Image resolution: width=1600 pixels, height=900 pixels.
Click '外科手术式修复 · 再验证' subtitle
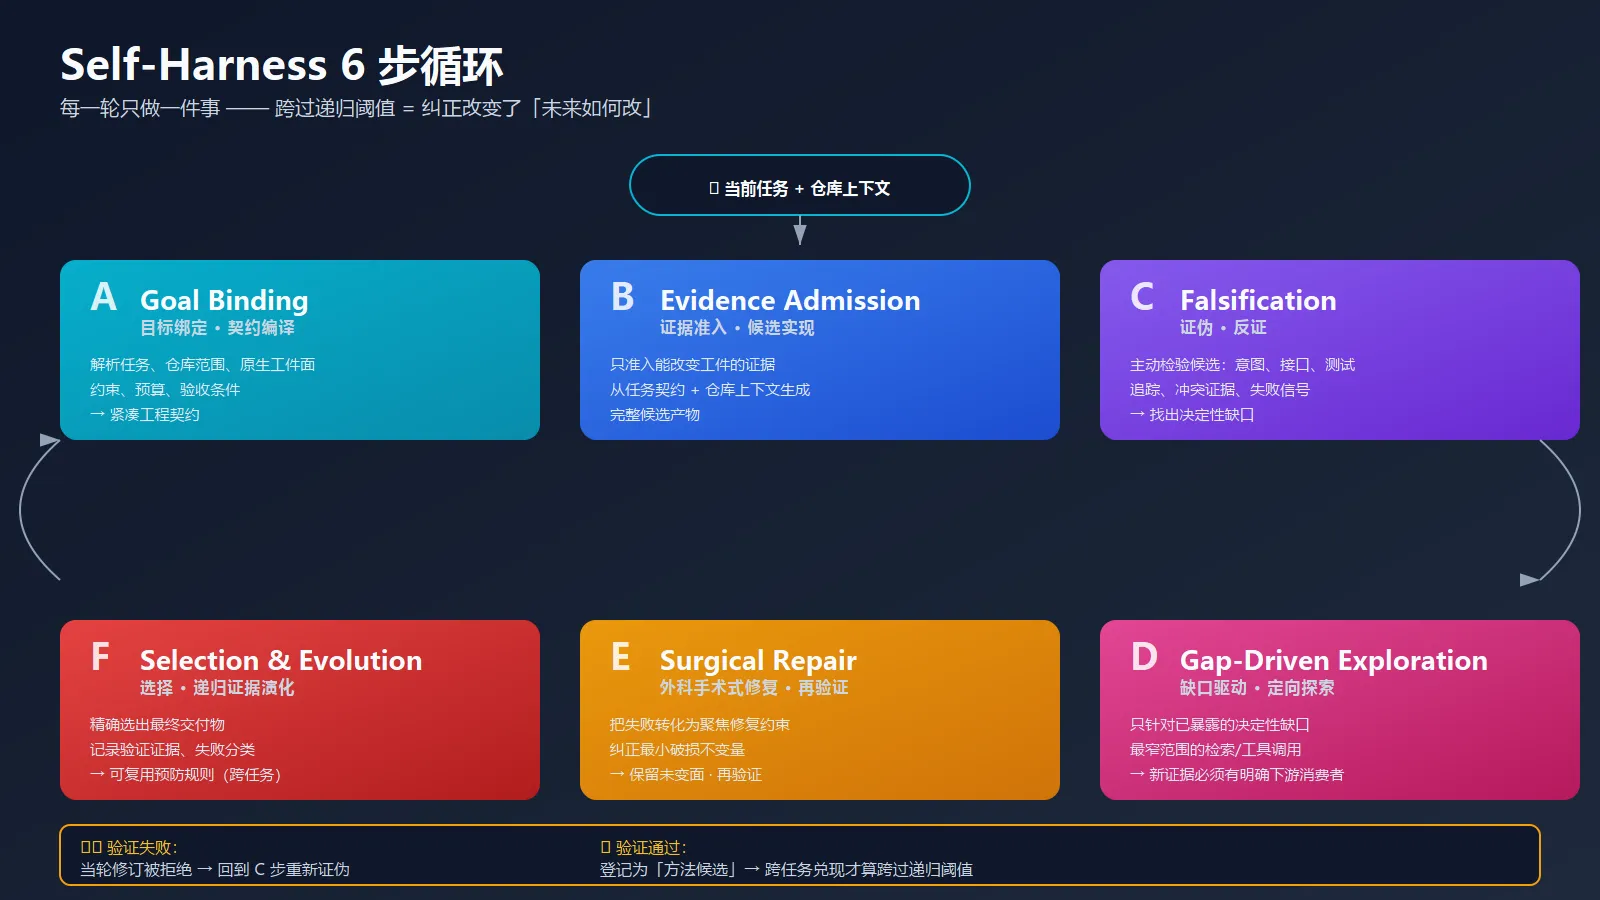754,688
